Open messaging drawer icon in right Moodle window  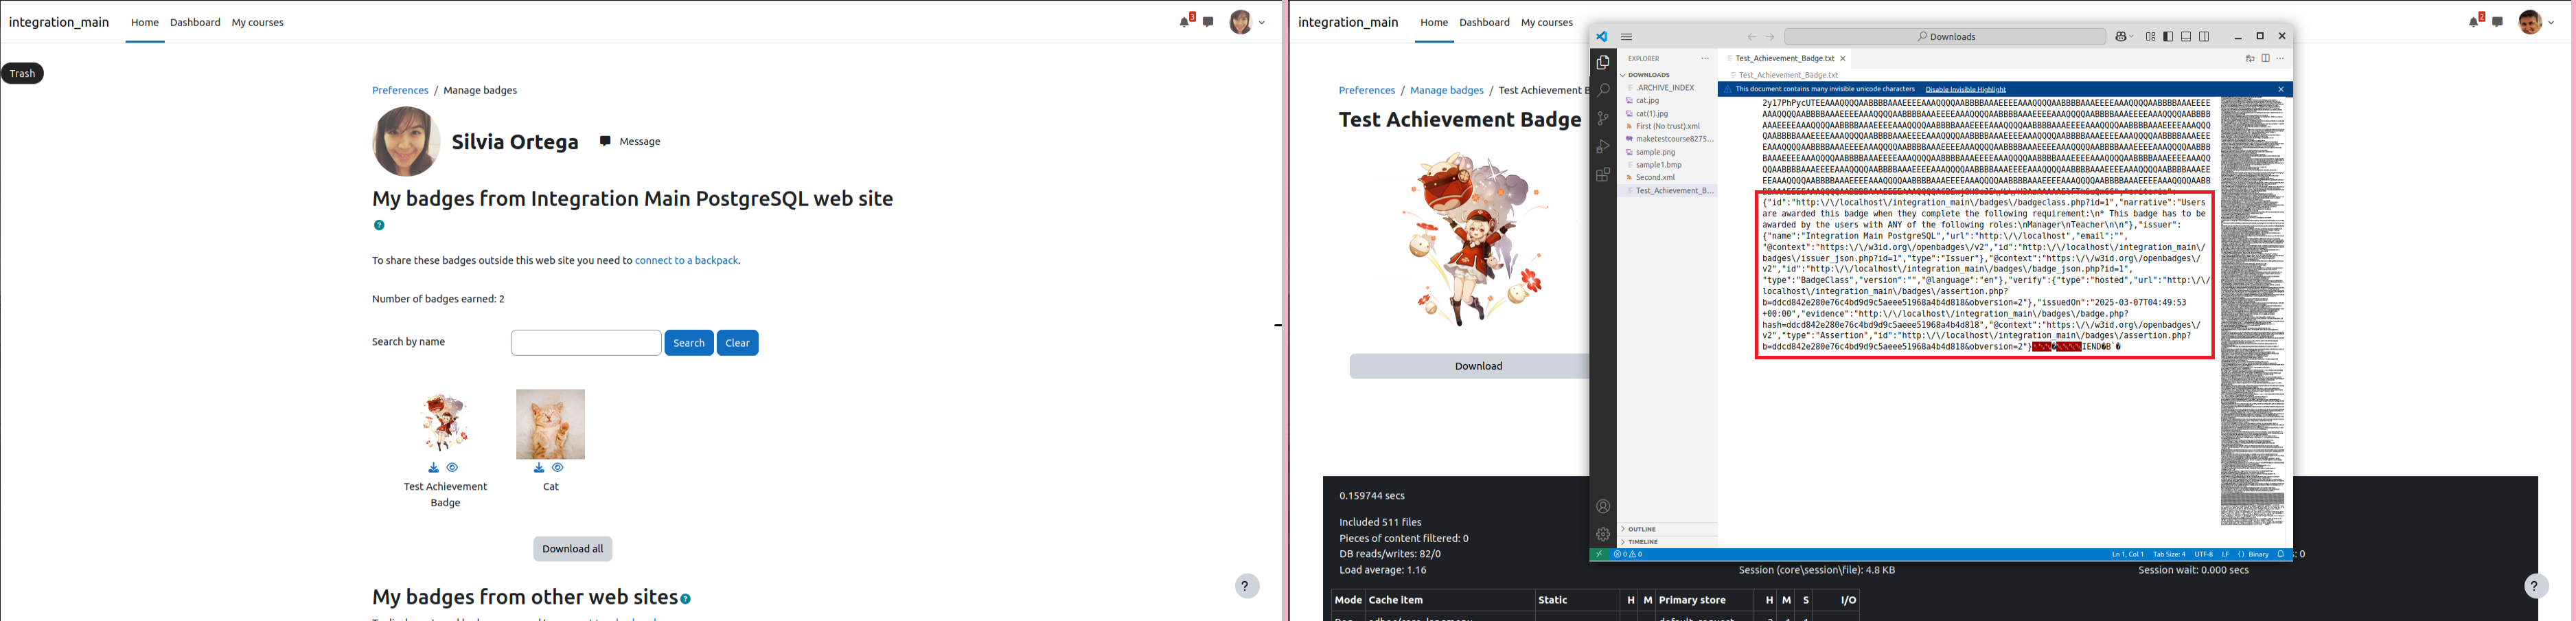coord(2497,22)
